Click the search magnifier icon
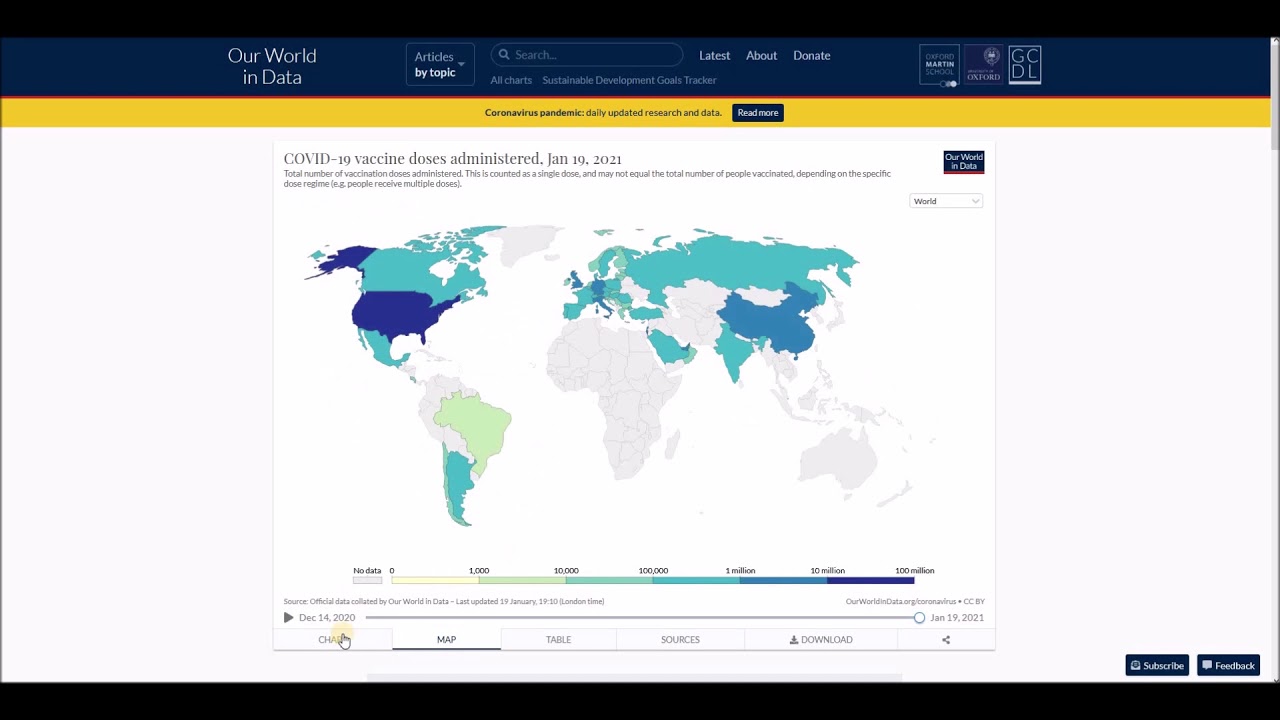 pyautogui.click(x=504, y=55)
